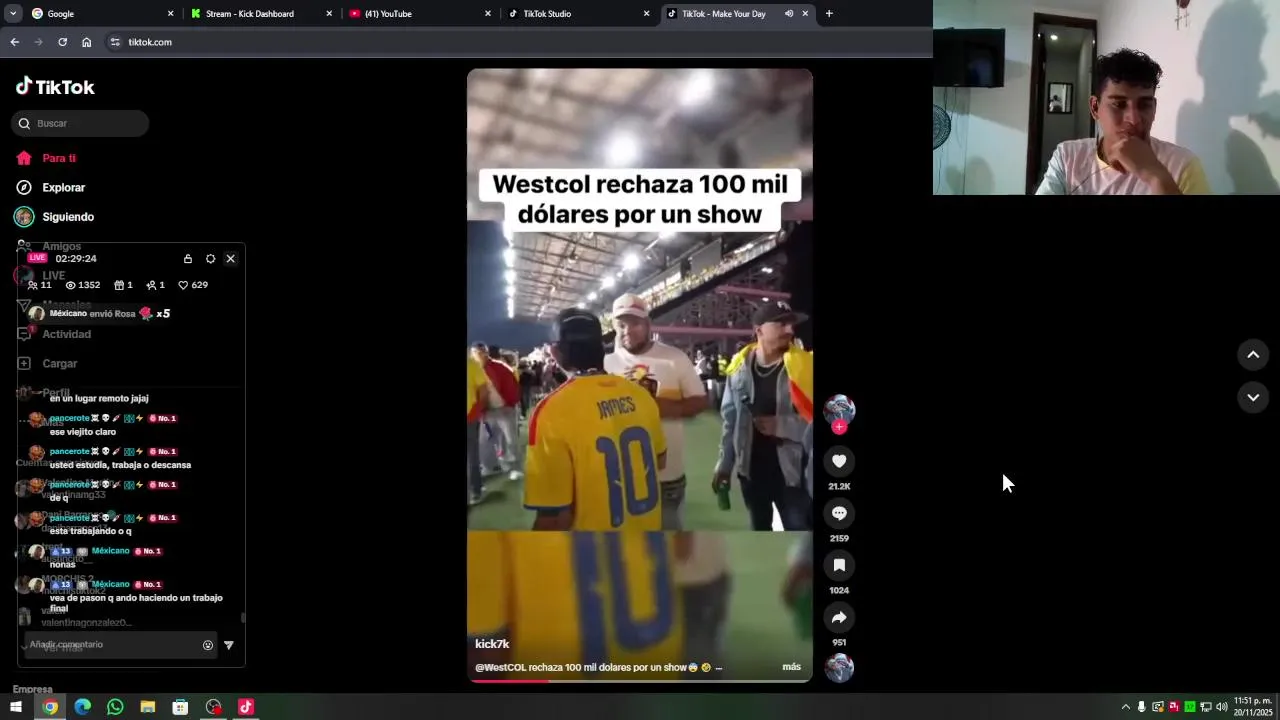Click the LIVE views eye count 1352
The image size is (1280, 720).
(x=83, y=285)
